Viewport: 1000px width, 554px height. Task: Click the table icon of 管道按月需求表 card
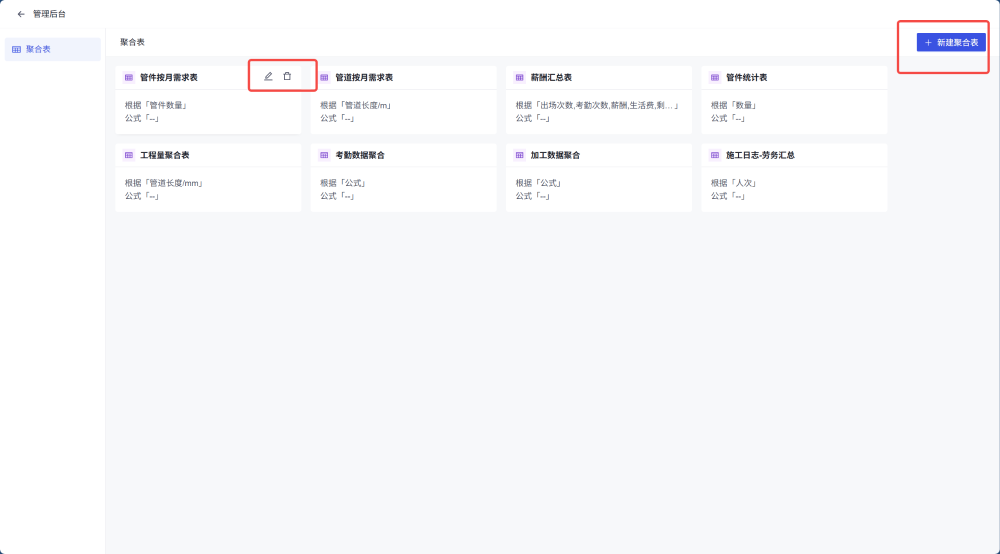[x=324, y=77]
